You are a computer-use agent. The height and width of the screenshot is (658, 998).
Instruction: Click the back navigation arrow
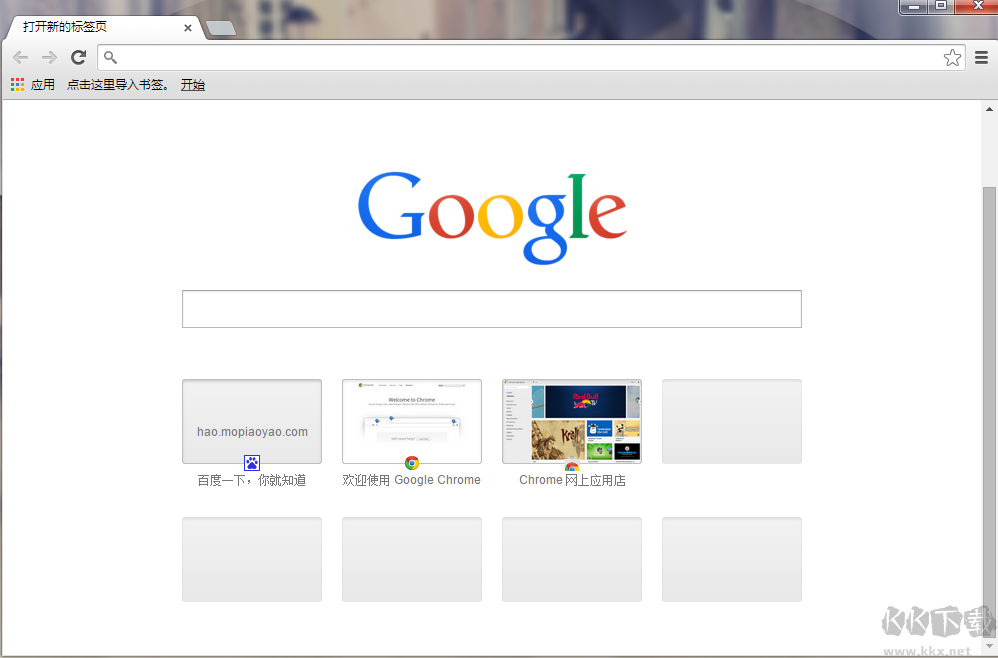[19, 57]
